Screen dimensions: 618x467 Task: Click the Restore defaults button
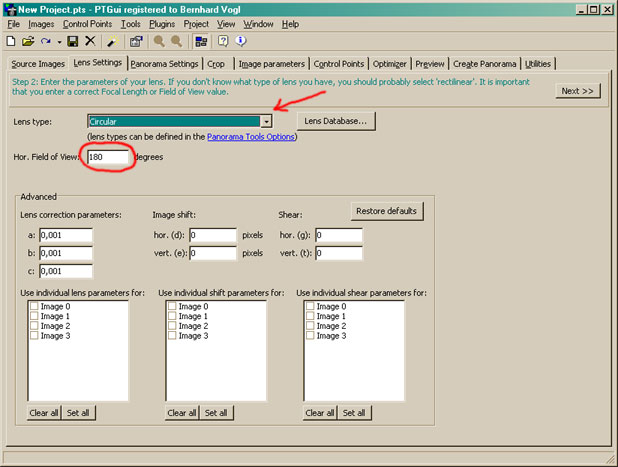(x=388, y=211)
